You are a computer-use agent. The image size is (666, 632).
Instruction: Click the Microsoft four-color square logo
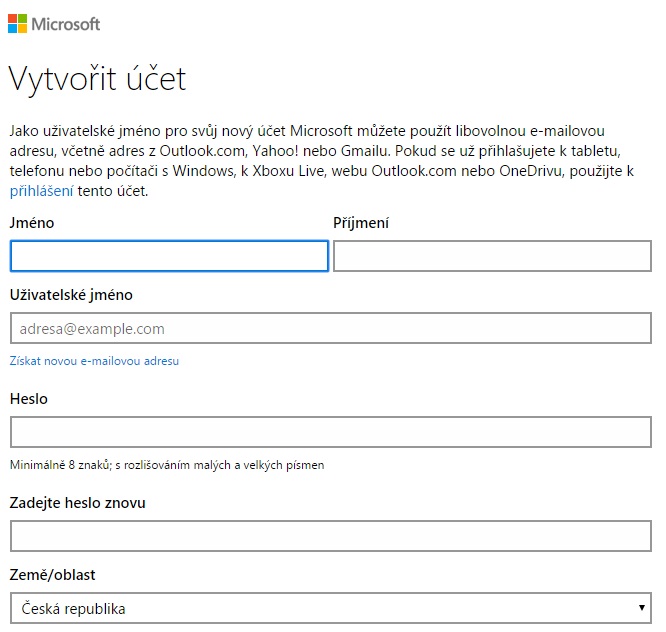(17, 23)
